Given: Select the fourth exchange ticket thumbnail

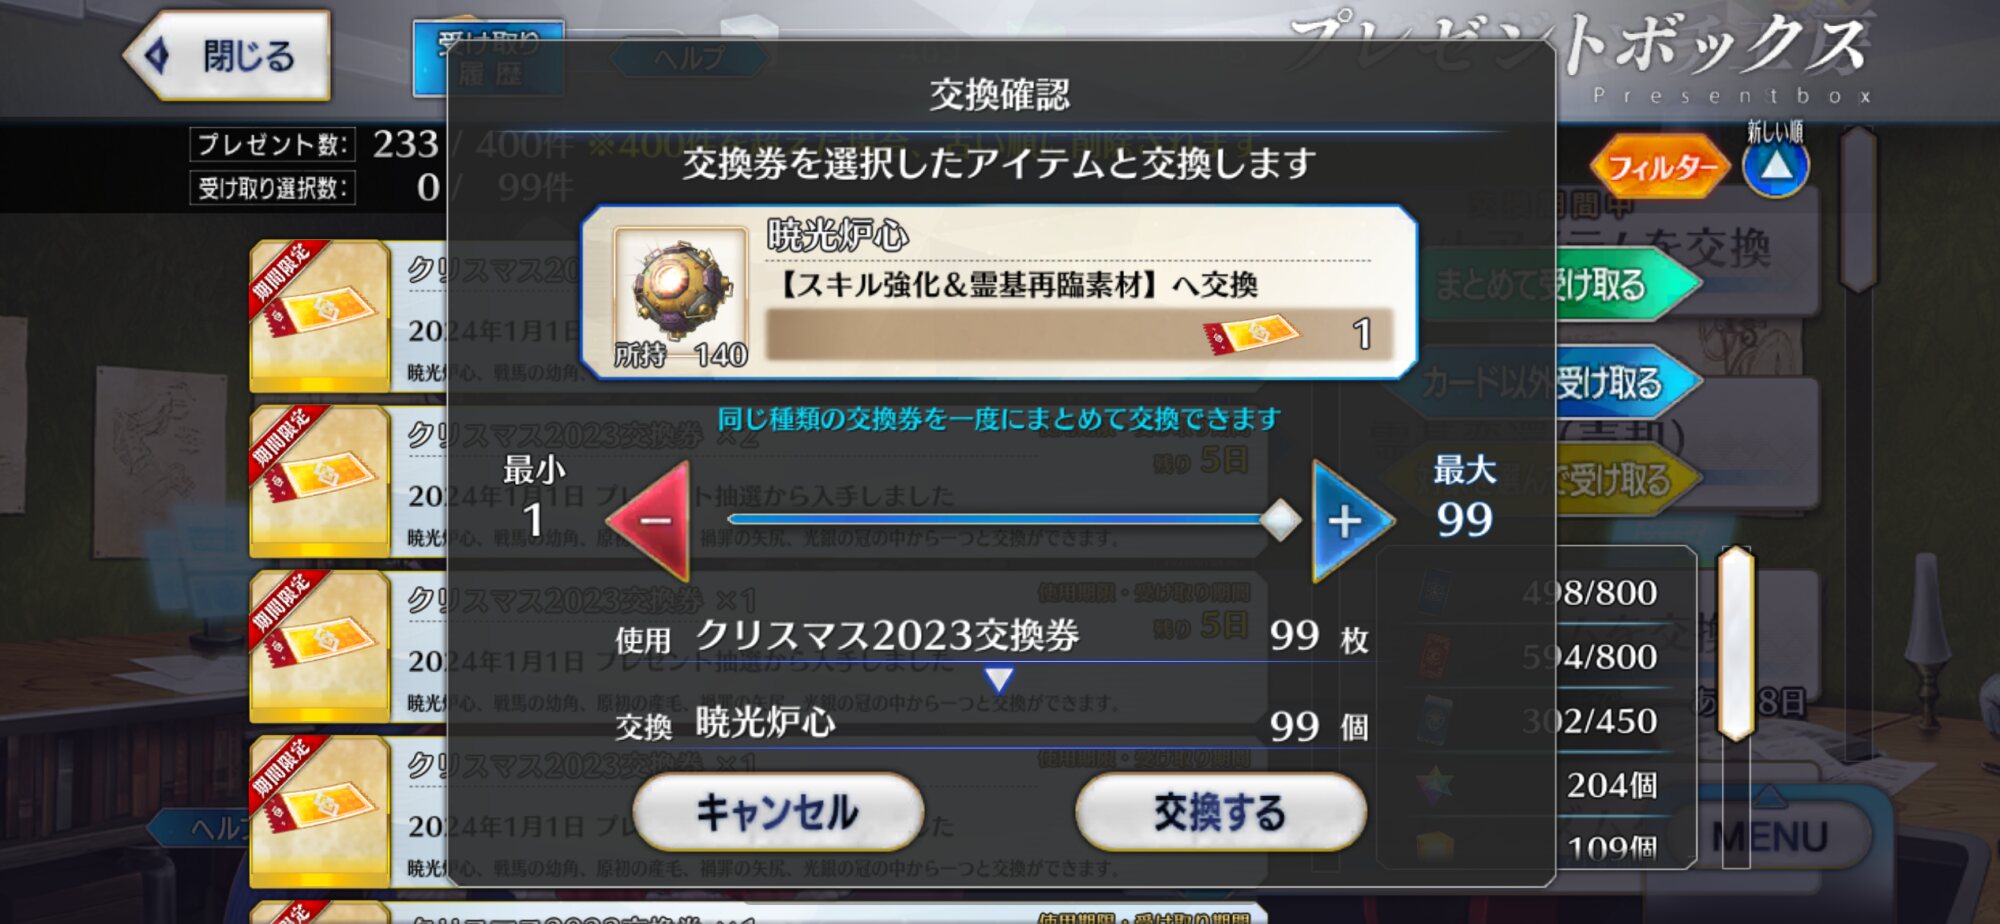Looking at the screenshot, I should pos(319,811).
